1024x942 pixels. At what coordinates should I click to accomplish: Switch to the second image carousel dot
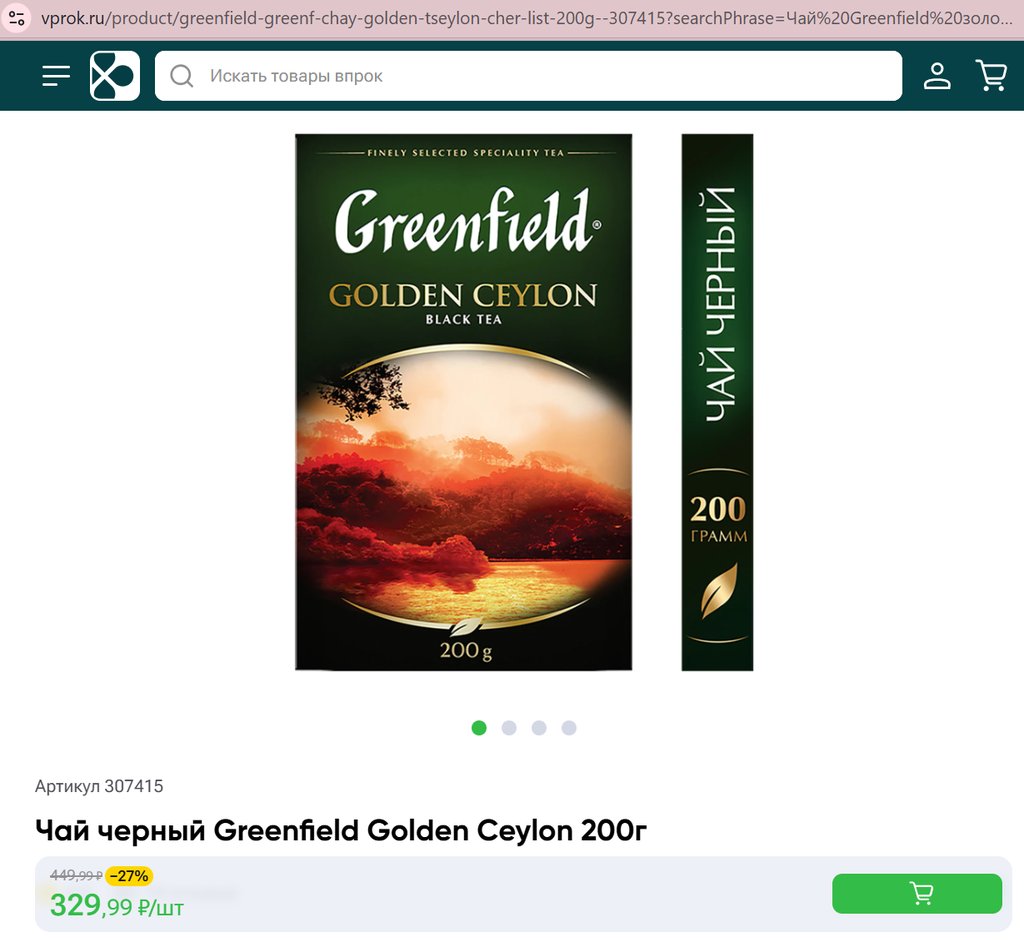509,728
